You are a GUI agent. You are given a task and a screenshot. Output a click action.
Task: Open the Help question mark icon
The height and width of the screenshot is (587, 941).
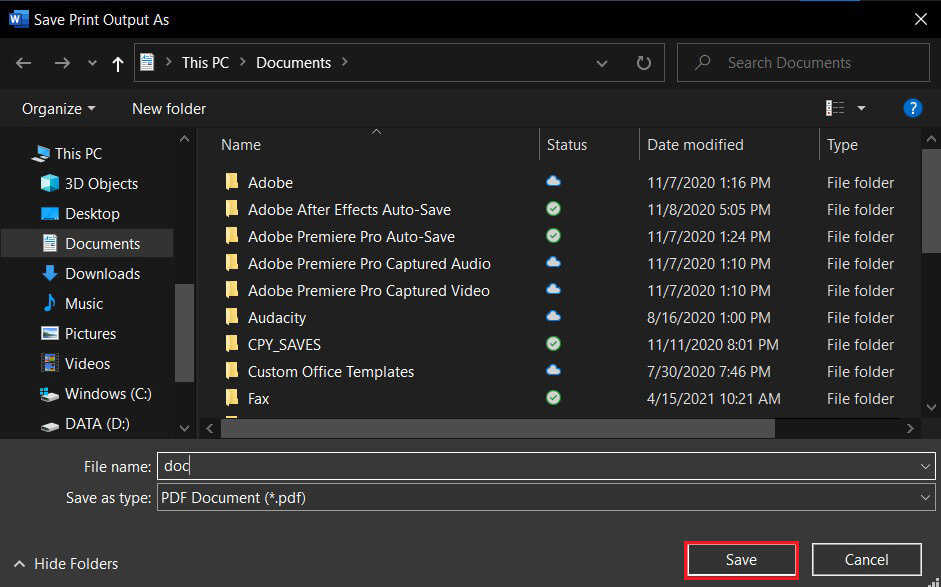tap(912, 108)
